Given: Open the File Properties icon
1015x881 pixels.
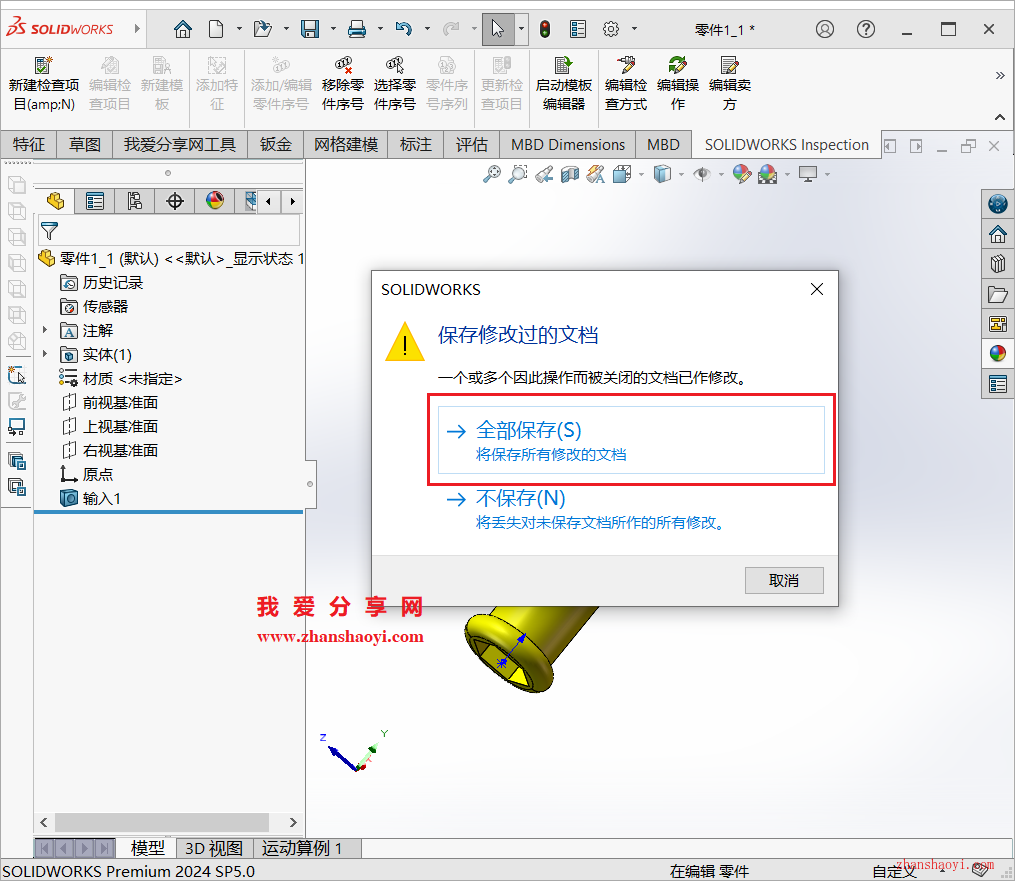Looking at the screenshot, I should (577, 29).
